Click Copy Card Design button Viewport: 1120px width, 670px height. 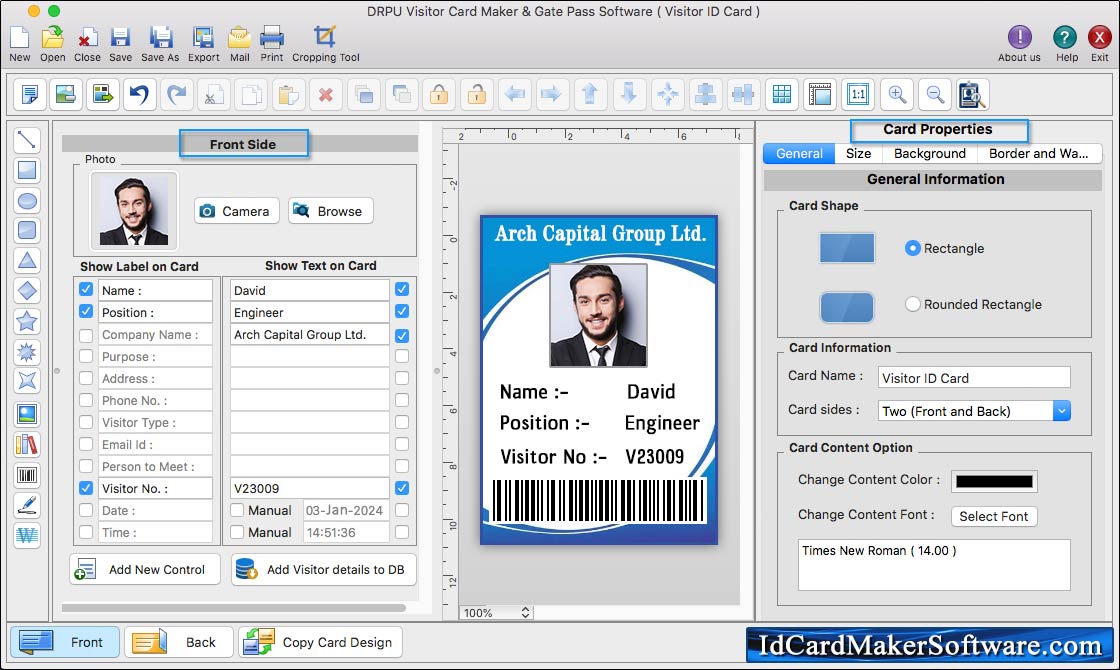pyautogui.click(x=321, y=641)
